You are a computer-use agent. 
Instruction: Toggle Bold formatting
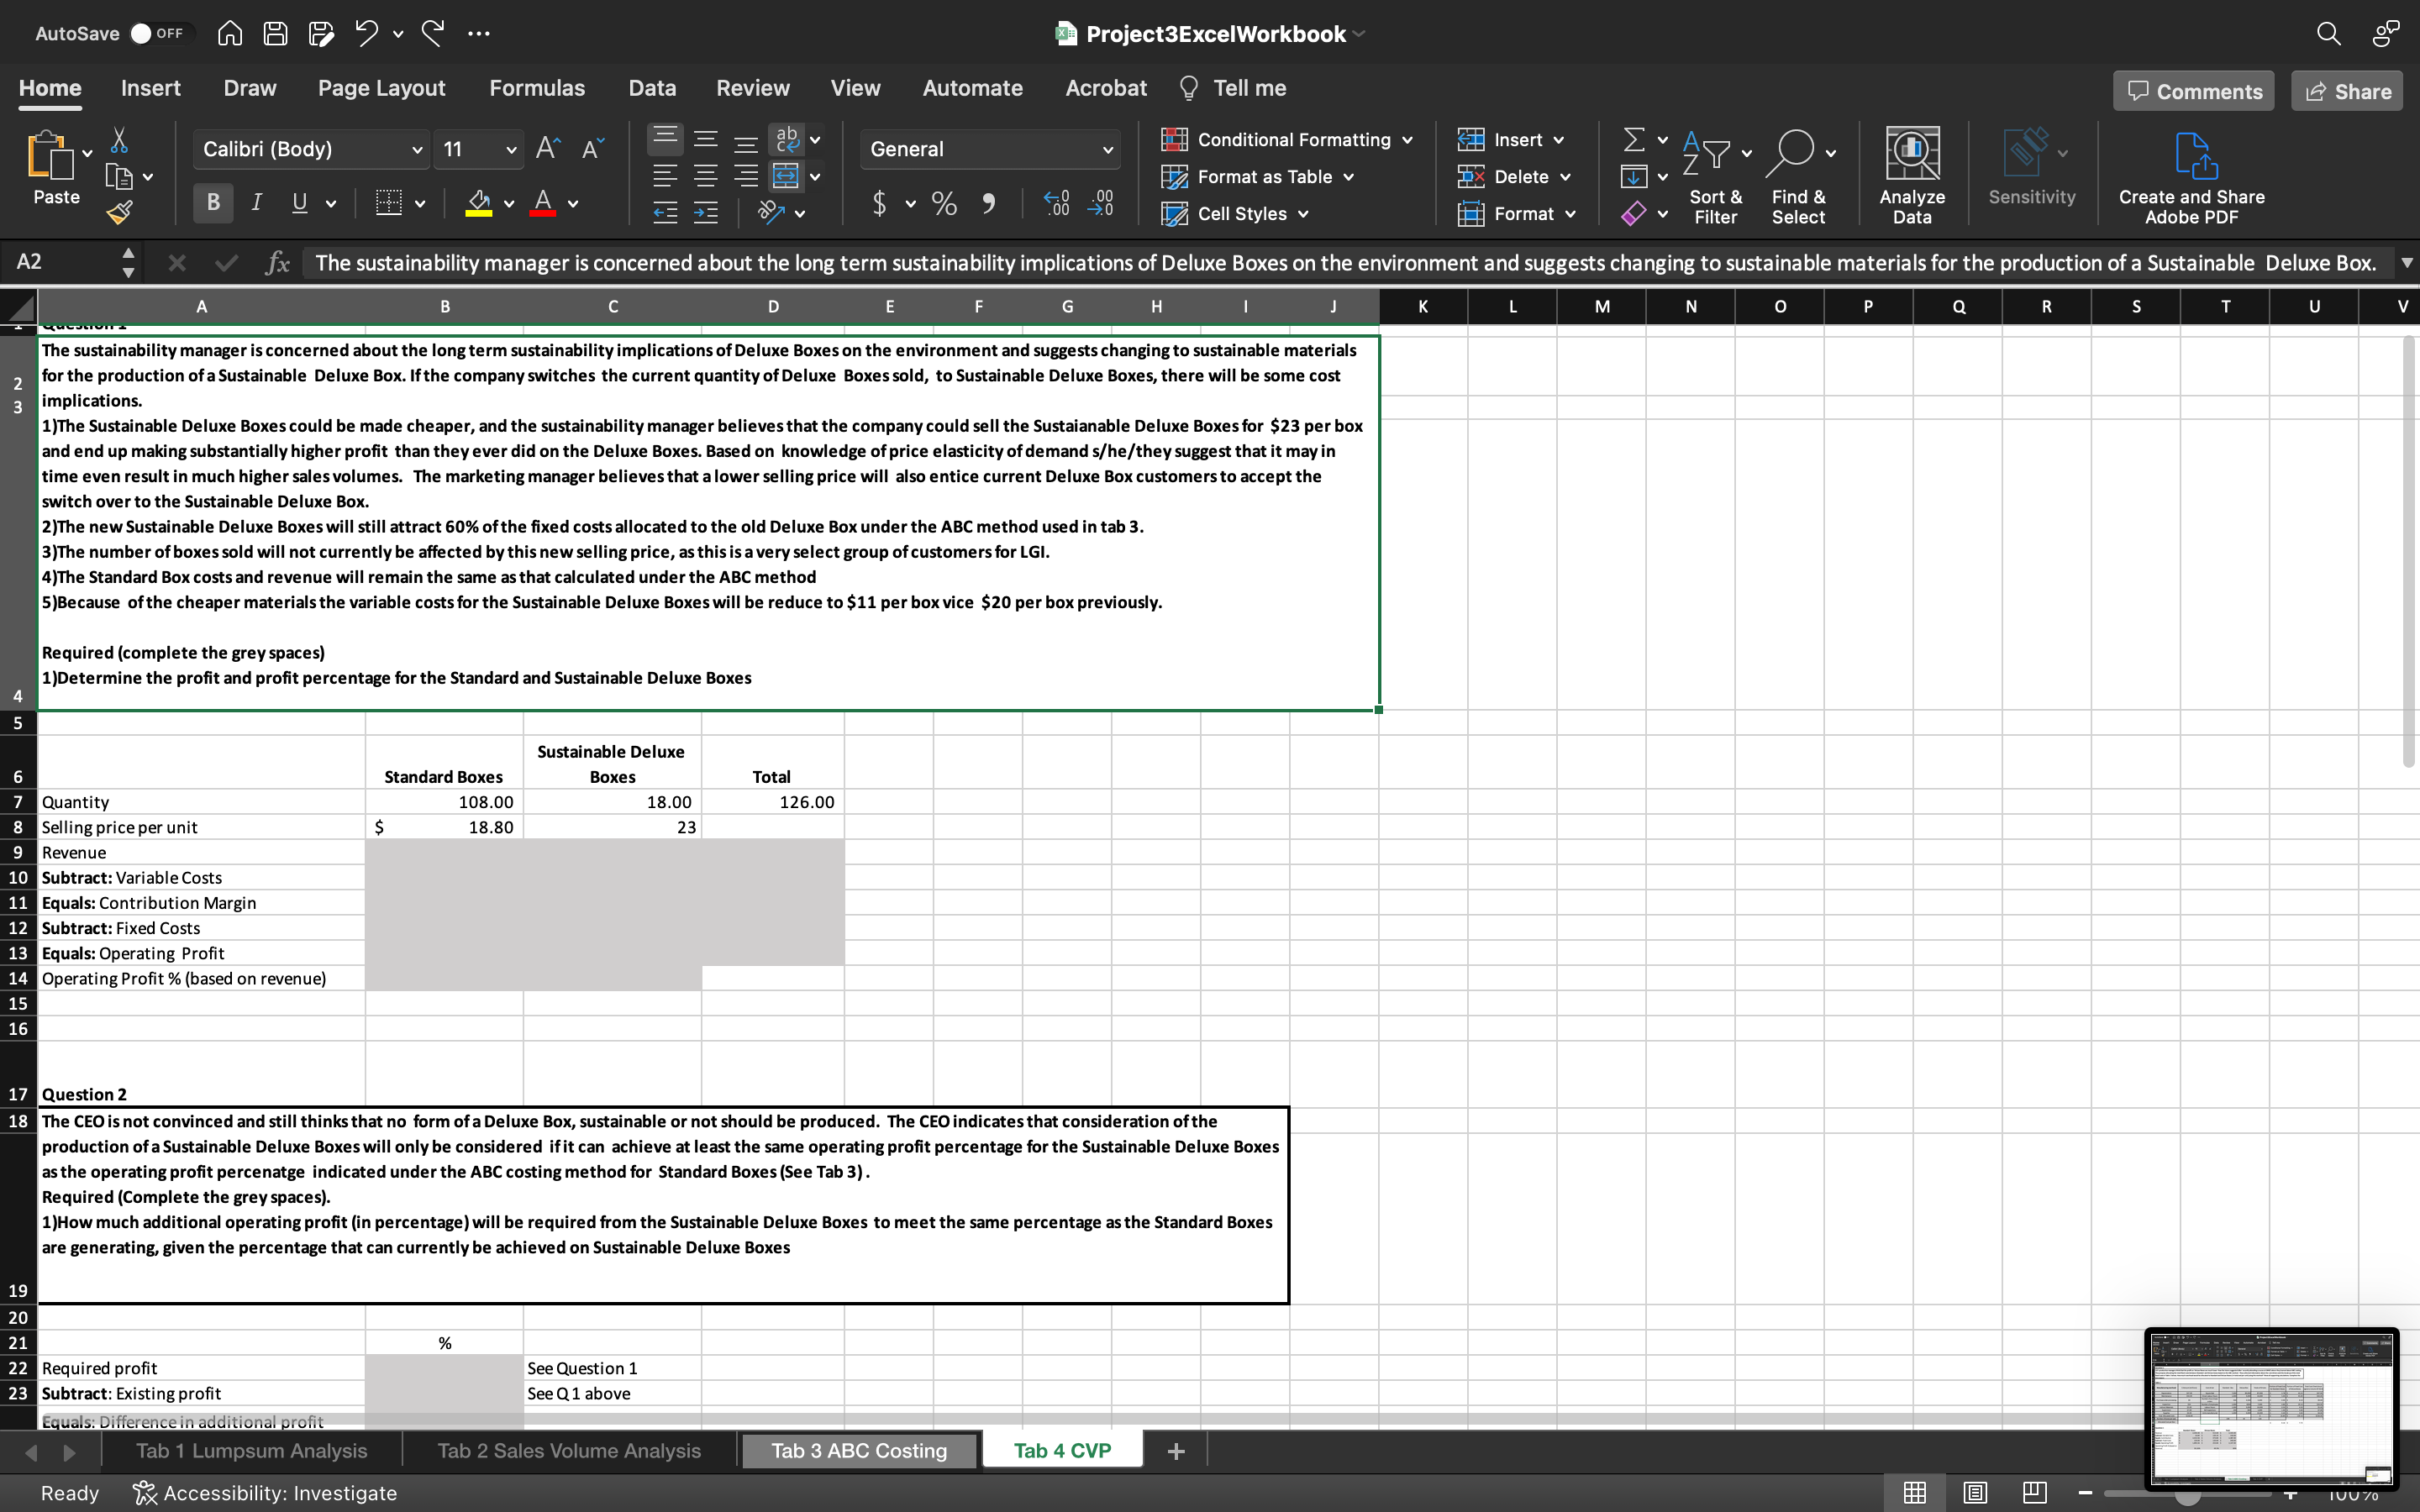pos(212,202)
